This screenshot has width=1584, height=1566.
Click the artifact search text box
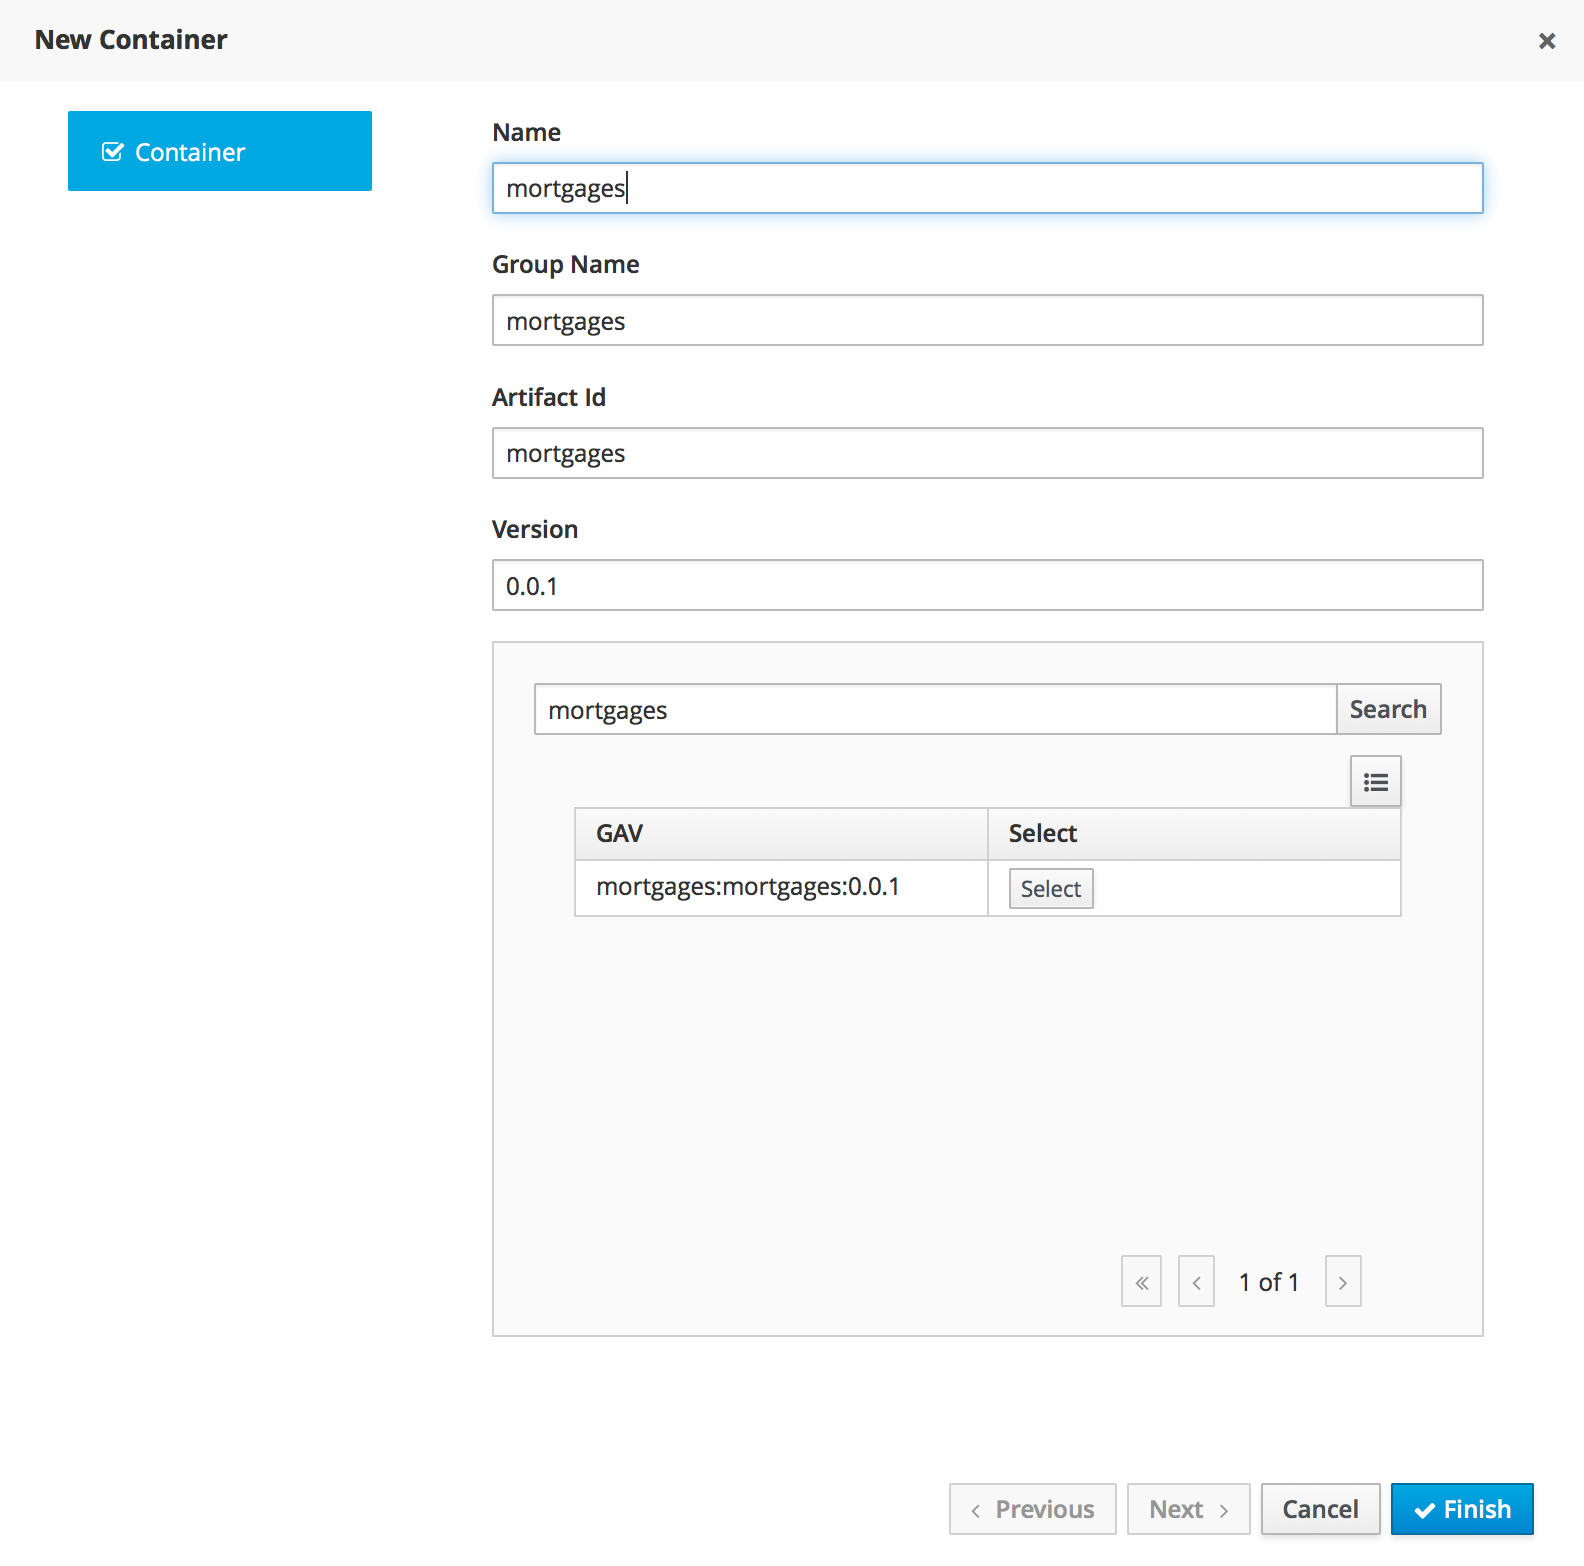935,710
